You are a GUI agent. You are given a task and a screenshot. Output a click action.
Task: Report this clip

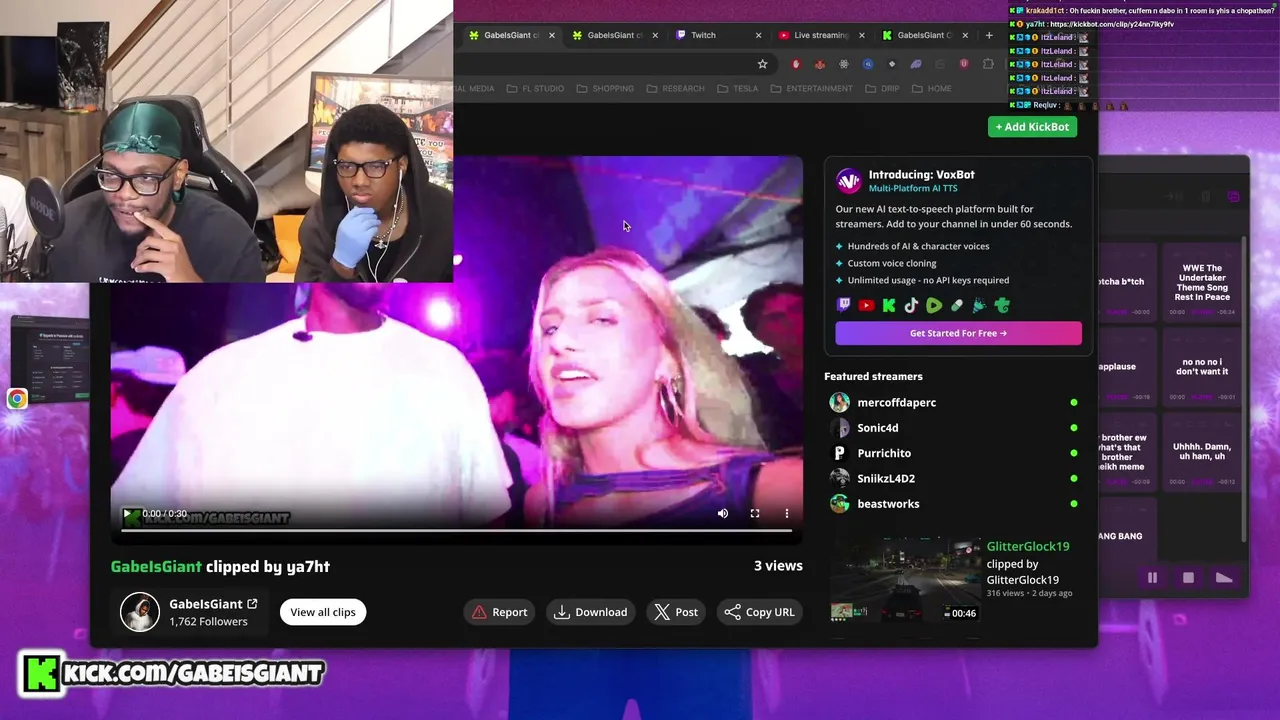pos(500,612)
